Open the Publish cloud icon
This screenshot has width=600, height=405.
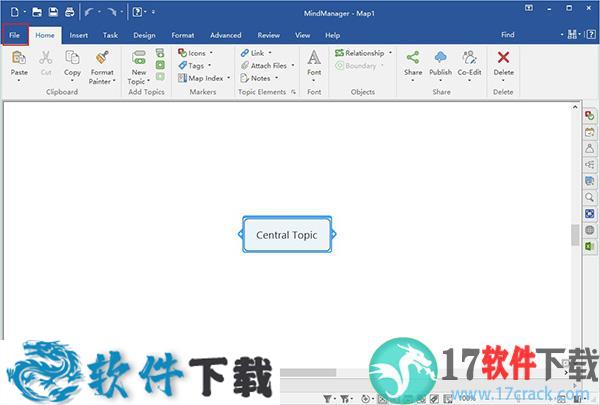pos(440,60)
